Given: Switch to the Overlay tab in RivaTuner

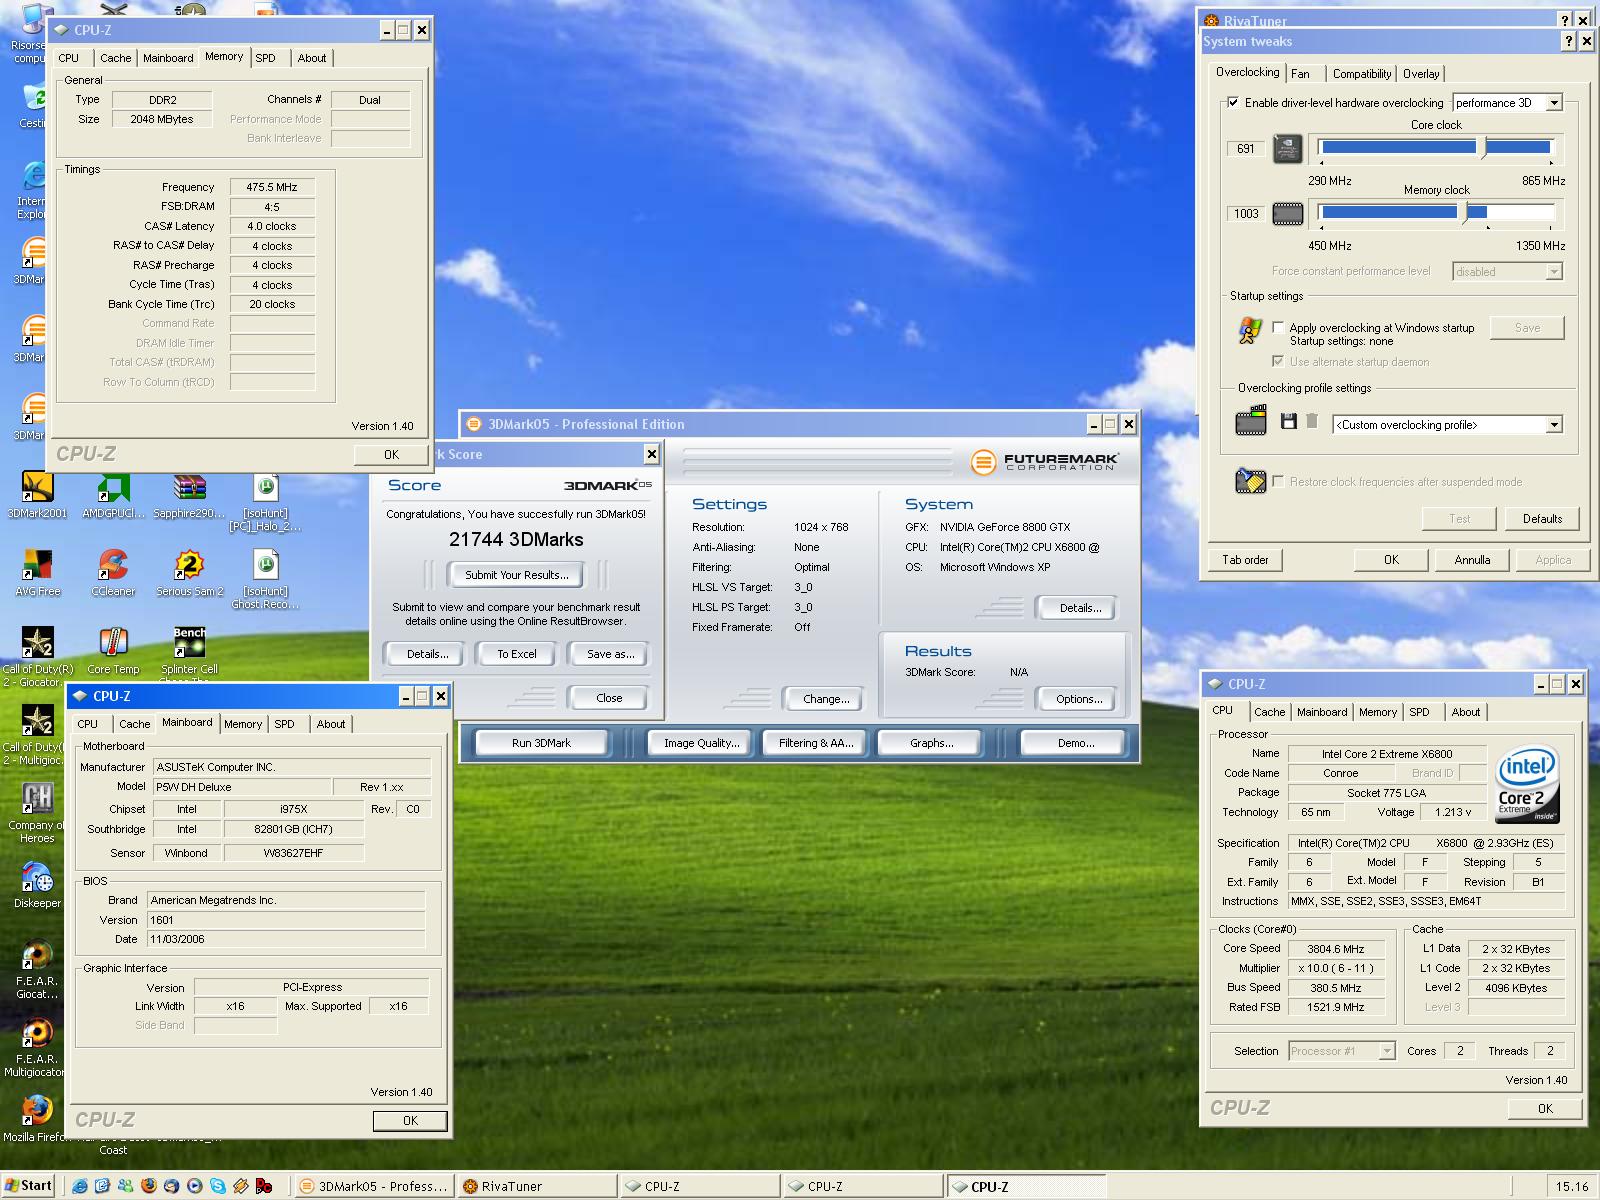Looking at the screenshot, I should click(x=1420, y=73).
